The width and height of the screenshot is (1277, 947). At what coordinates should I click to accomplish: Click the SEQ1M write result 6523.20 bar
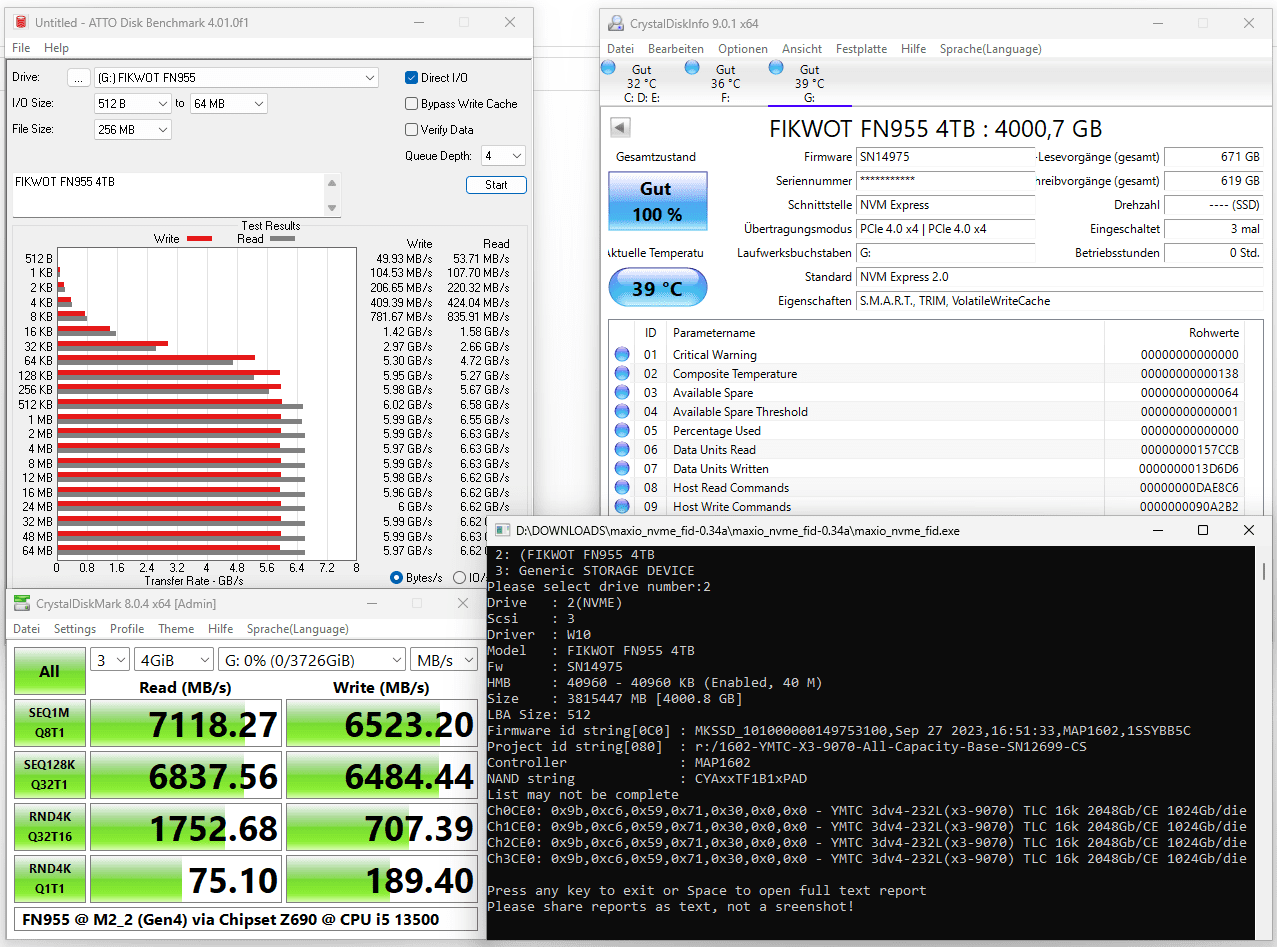pyautogui.click(x=382, y=724)
